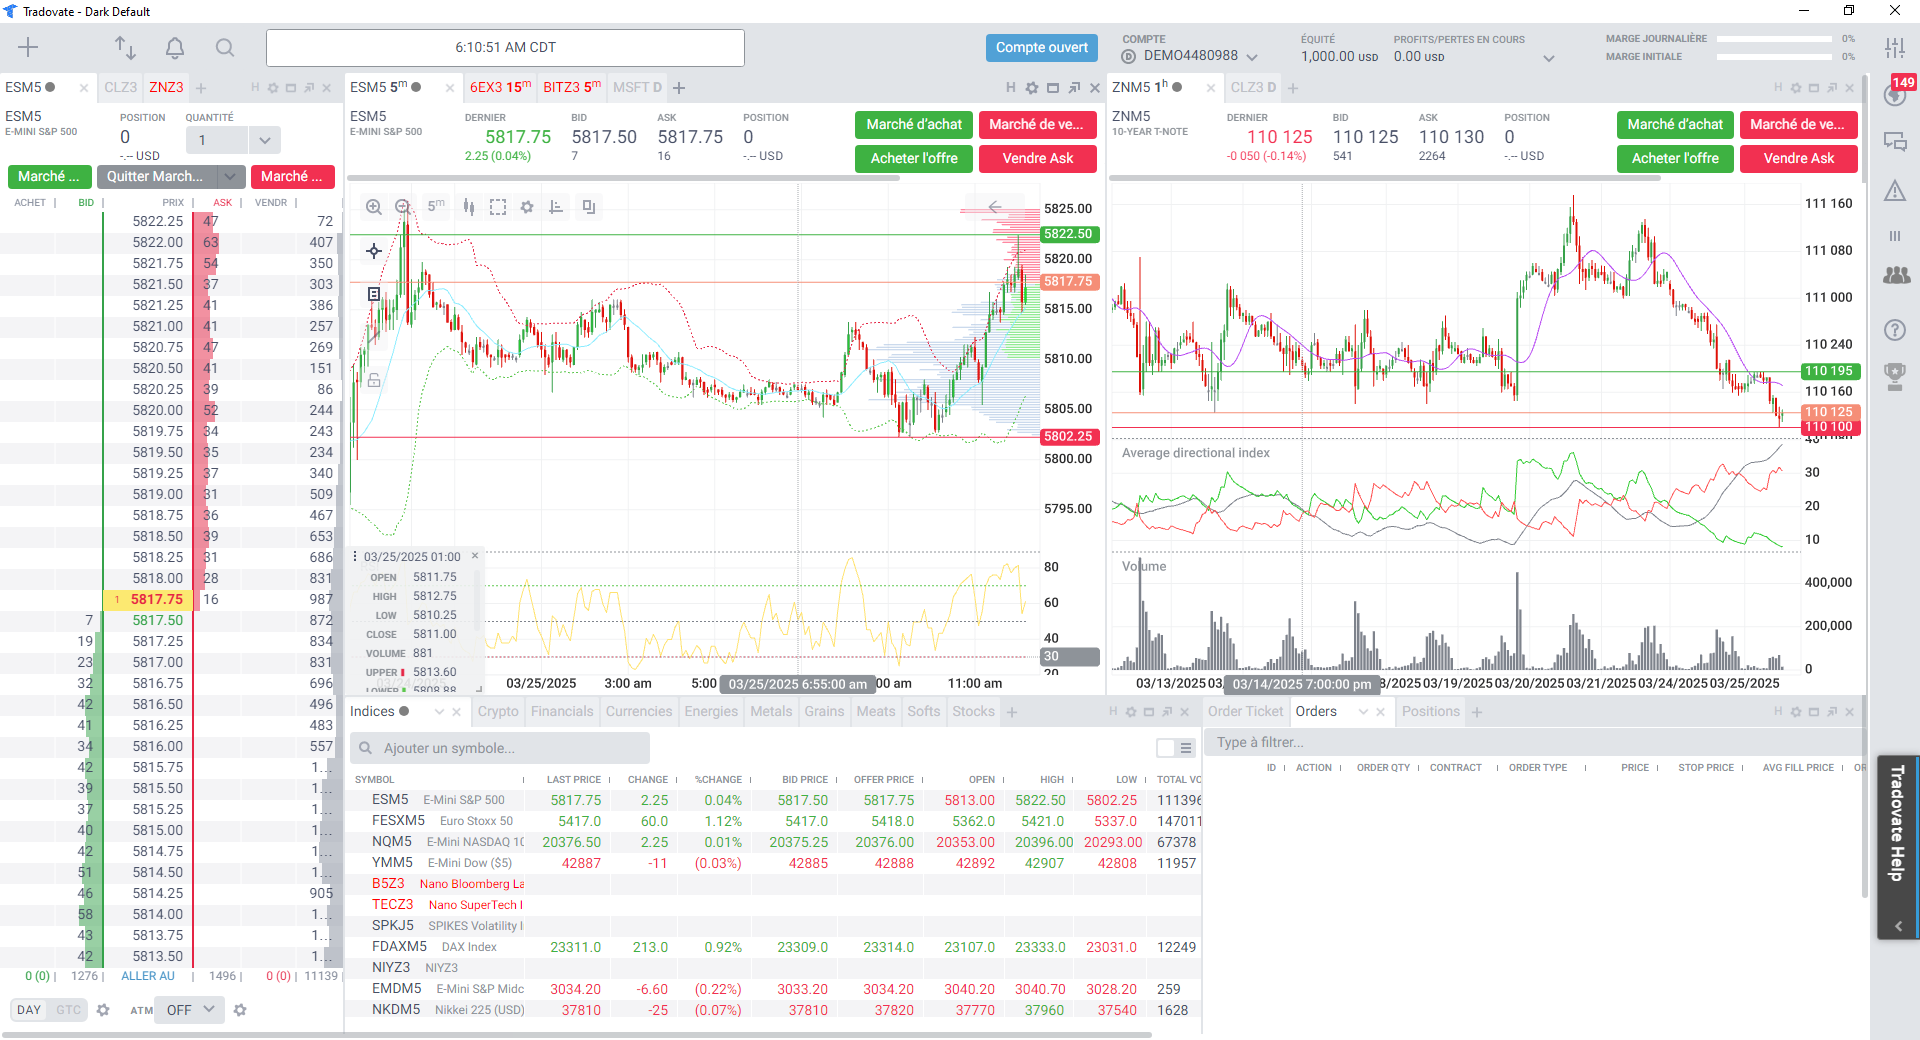Toggle the Indices list view switch

1176,748
